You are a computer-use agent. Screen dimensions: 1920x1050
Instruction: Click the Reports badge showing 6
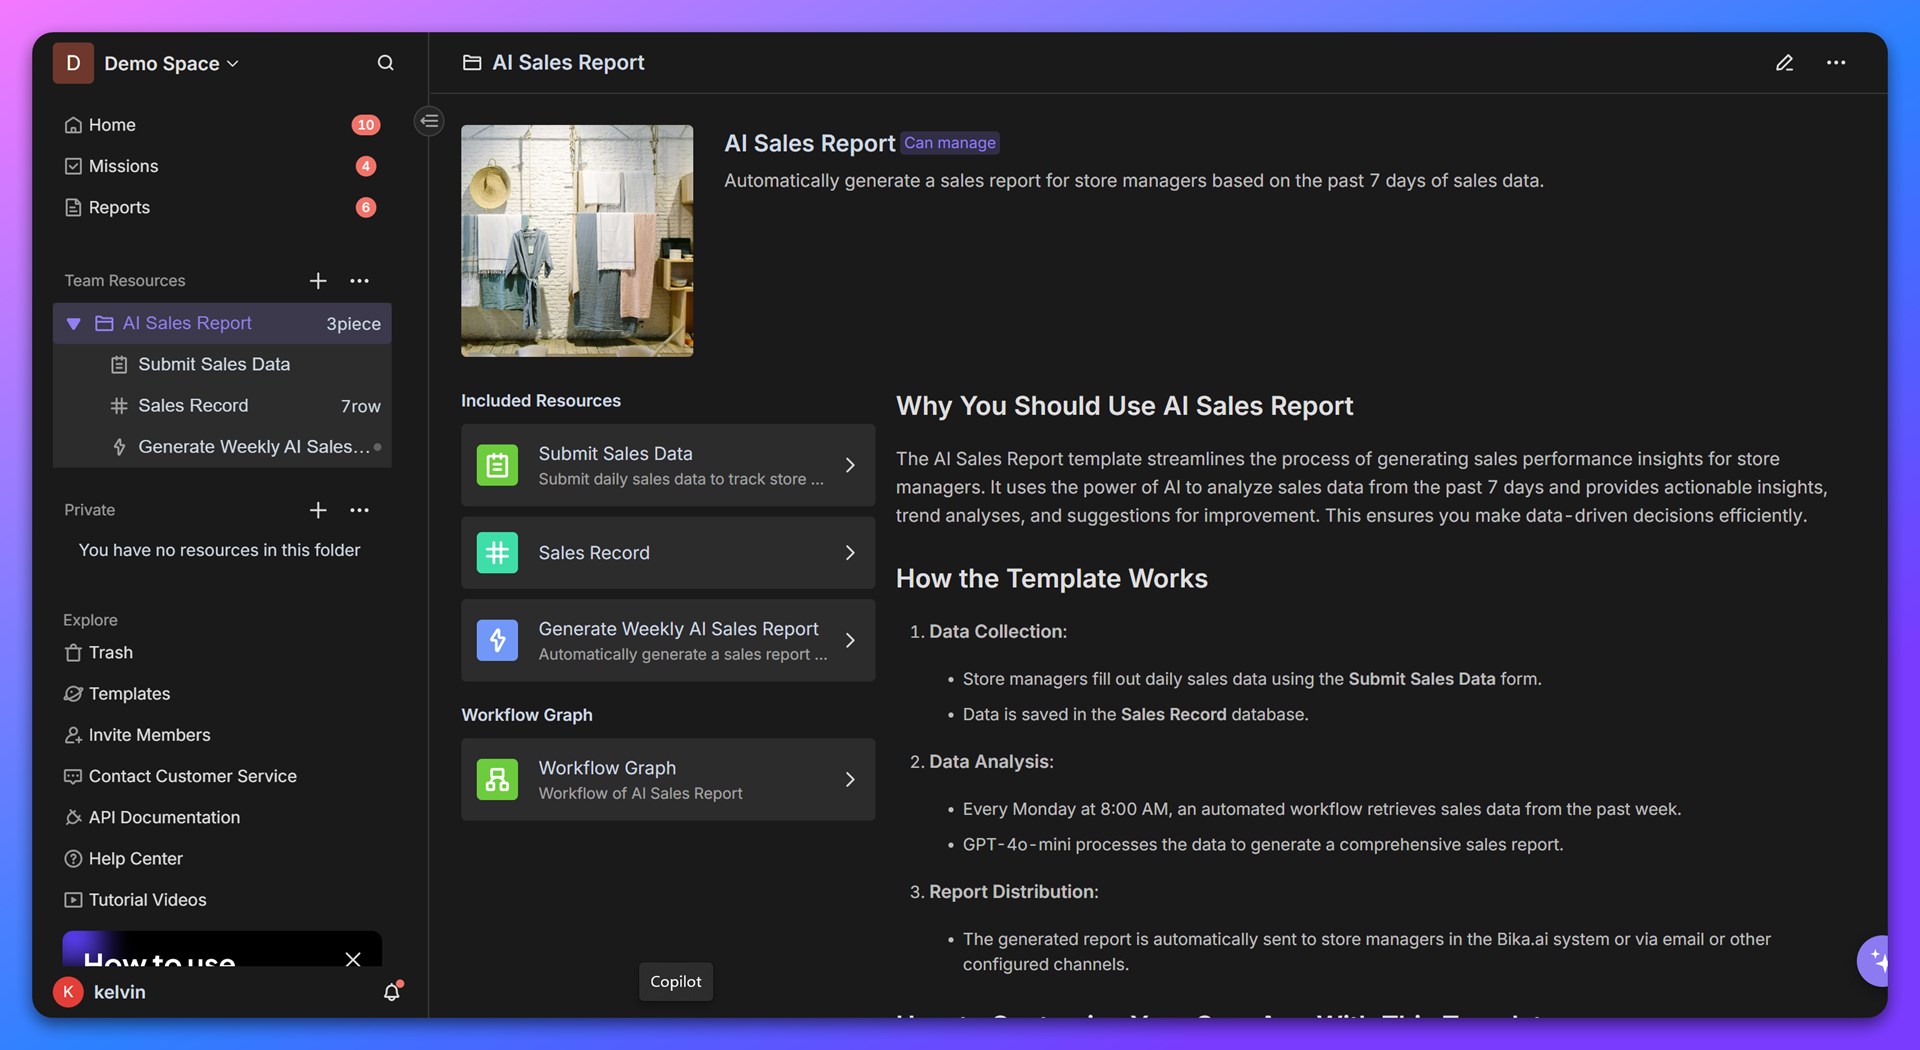[x=366, y=207]
